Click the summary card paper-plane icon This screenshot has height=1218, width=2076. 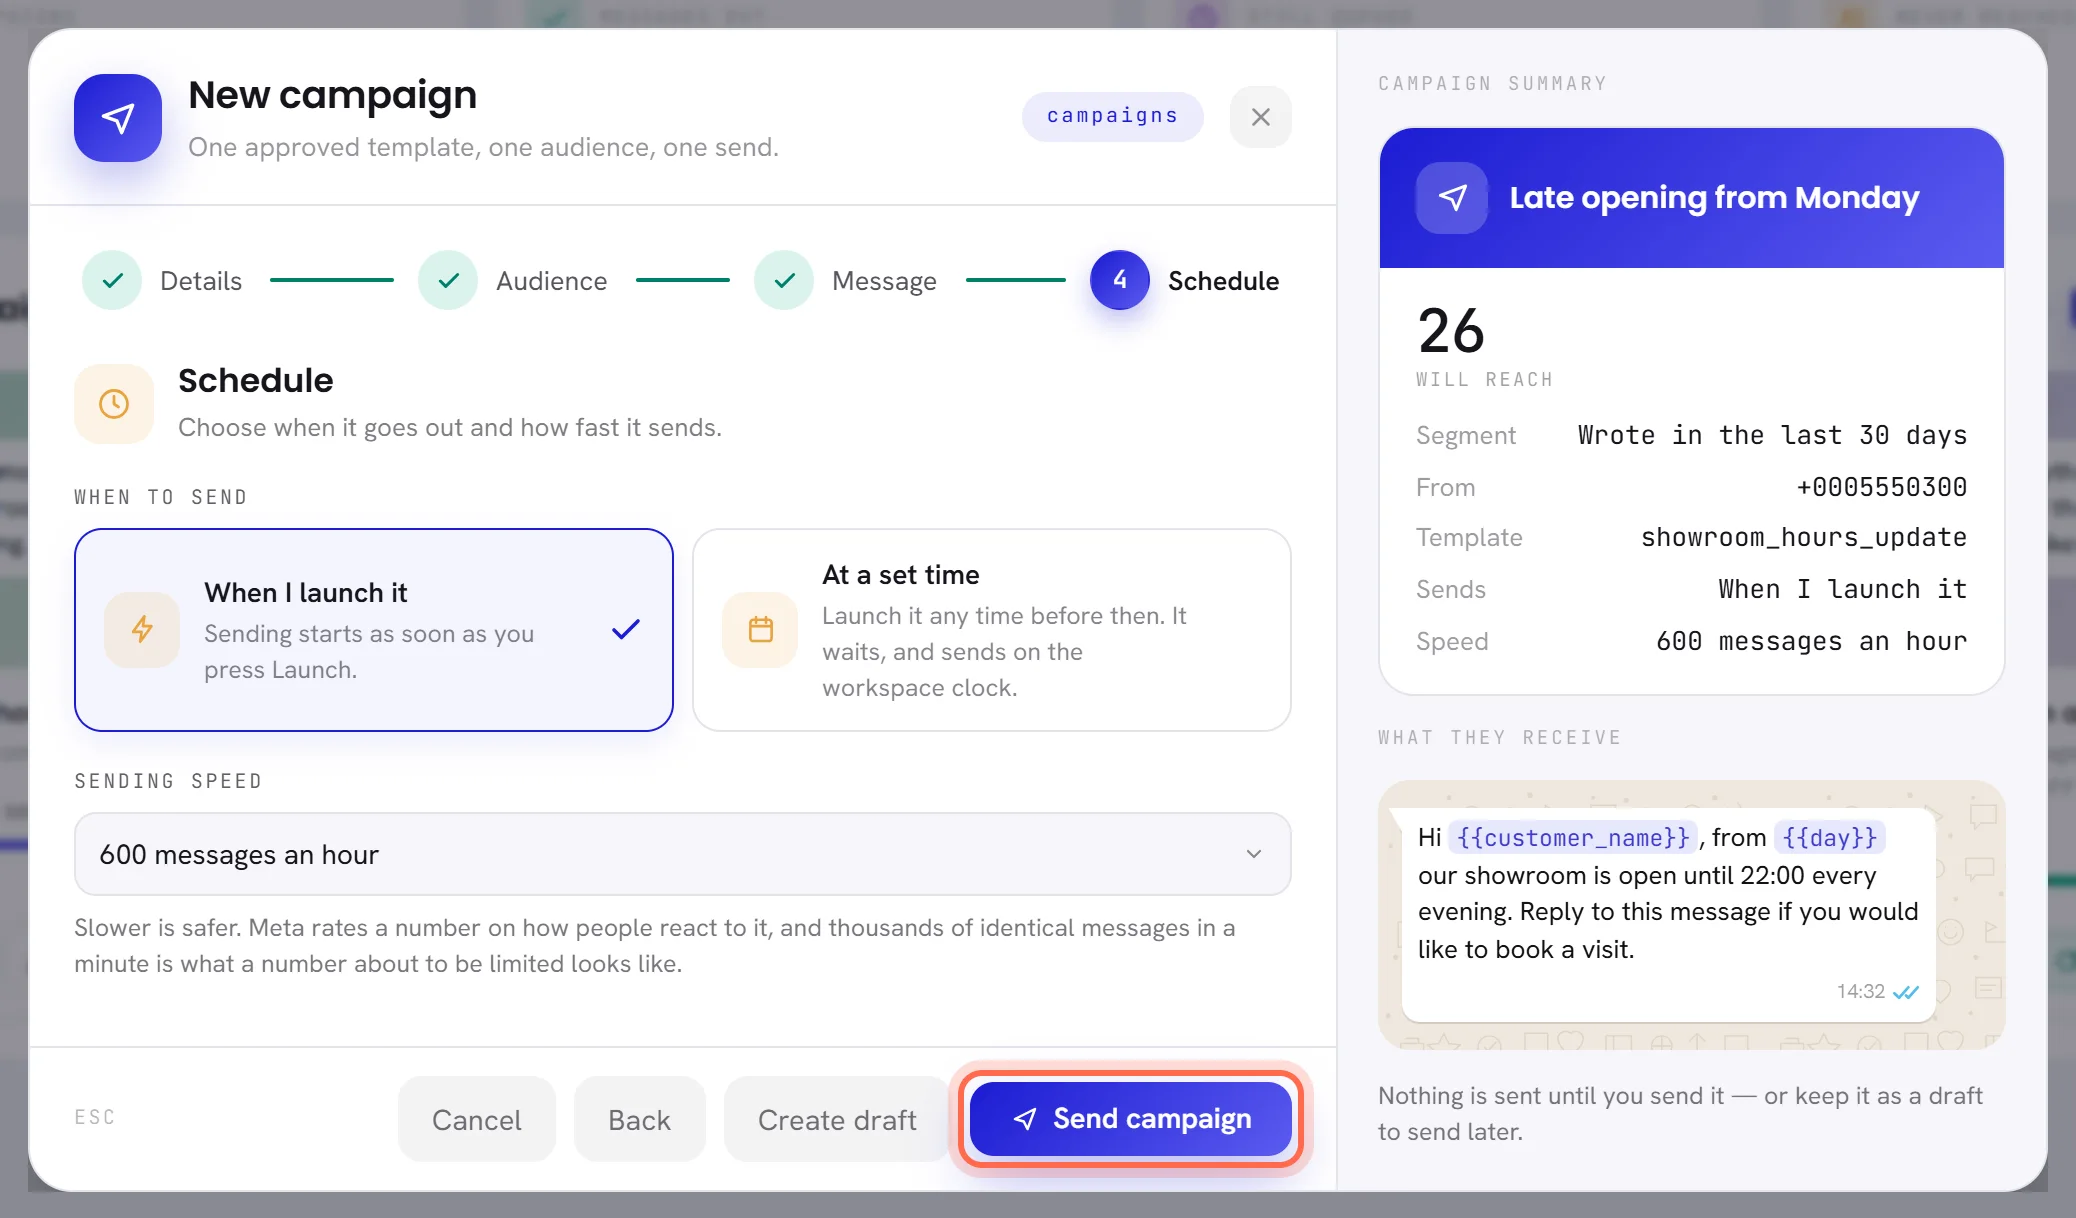tap(1452, 198)
